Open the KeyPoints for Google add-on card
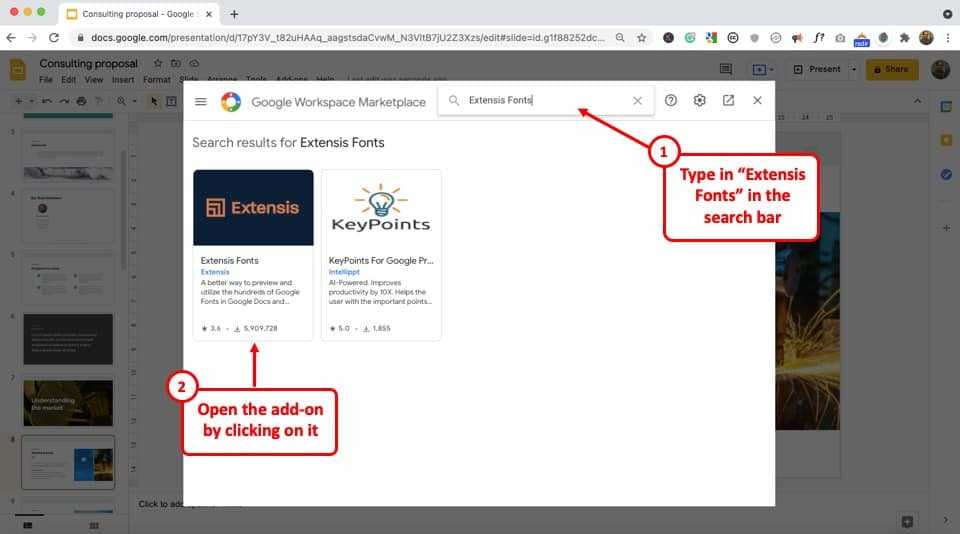The width and height of the screenshot is (960, 534). pyautogui.click(x=381, y=254)
